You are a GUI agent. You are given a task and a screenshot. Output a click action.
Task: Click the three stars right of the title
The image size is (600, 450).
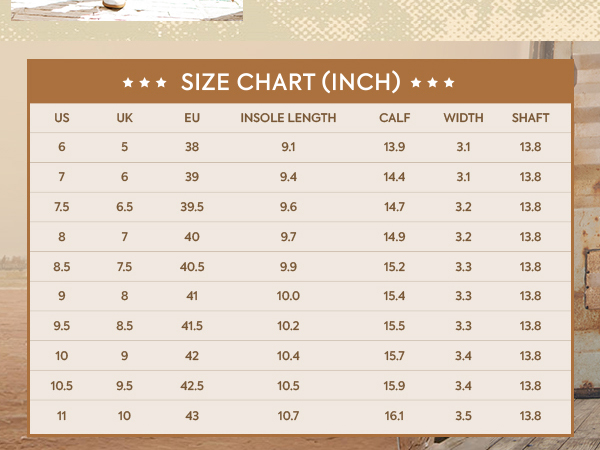[x=433, y=82]
